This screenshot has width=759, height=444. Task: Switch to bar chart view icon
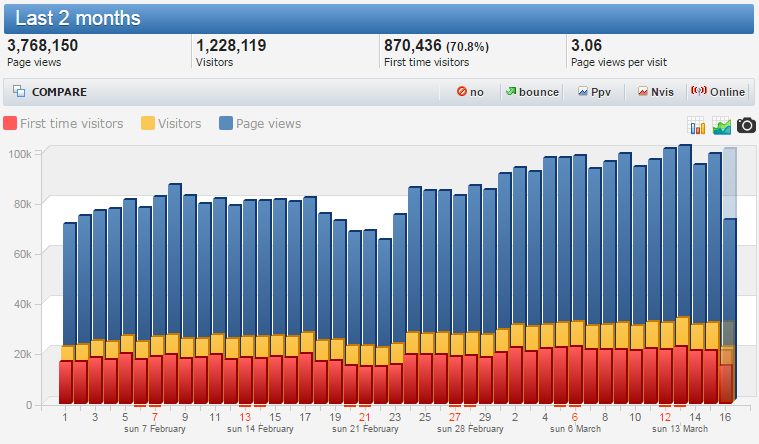pyautogui.click(x=697, y=125)
